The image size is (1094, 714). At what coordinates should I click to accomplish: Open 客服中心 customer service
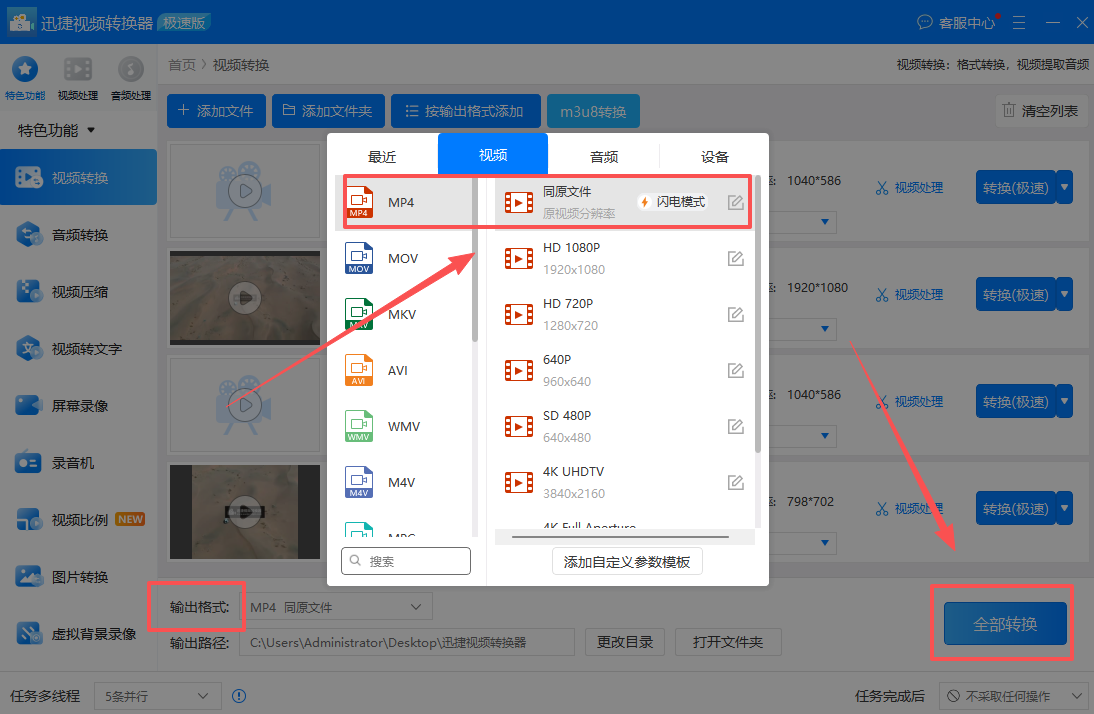955,21
